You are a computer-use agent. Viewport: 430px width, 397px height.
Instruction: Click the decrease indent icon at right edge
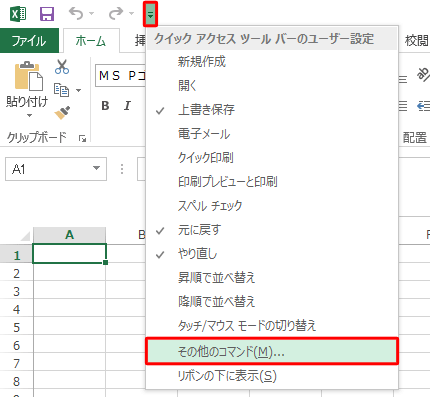(423, 106)
